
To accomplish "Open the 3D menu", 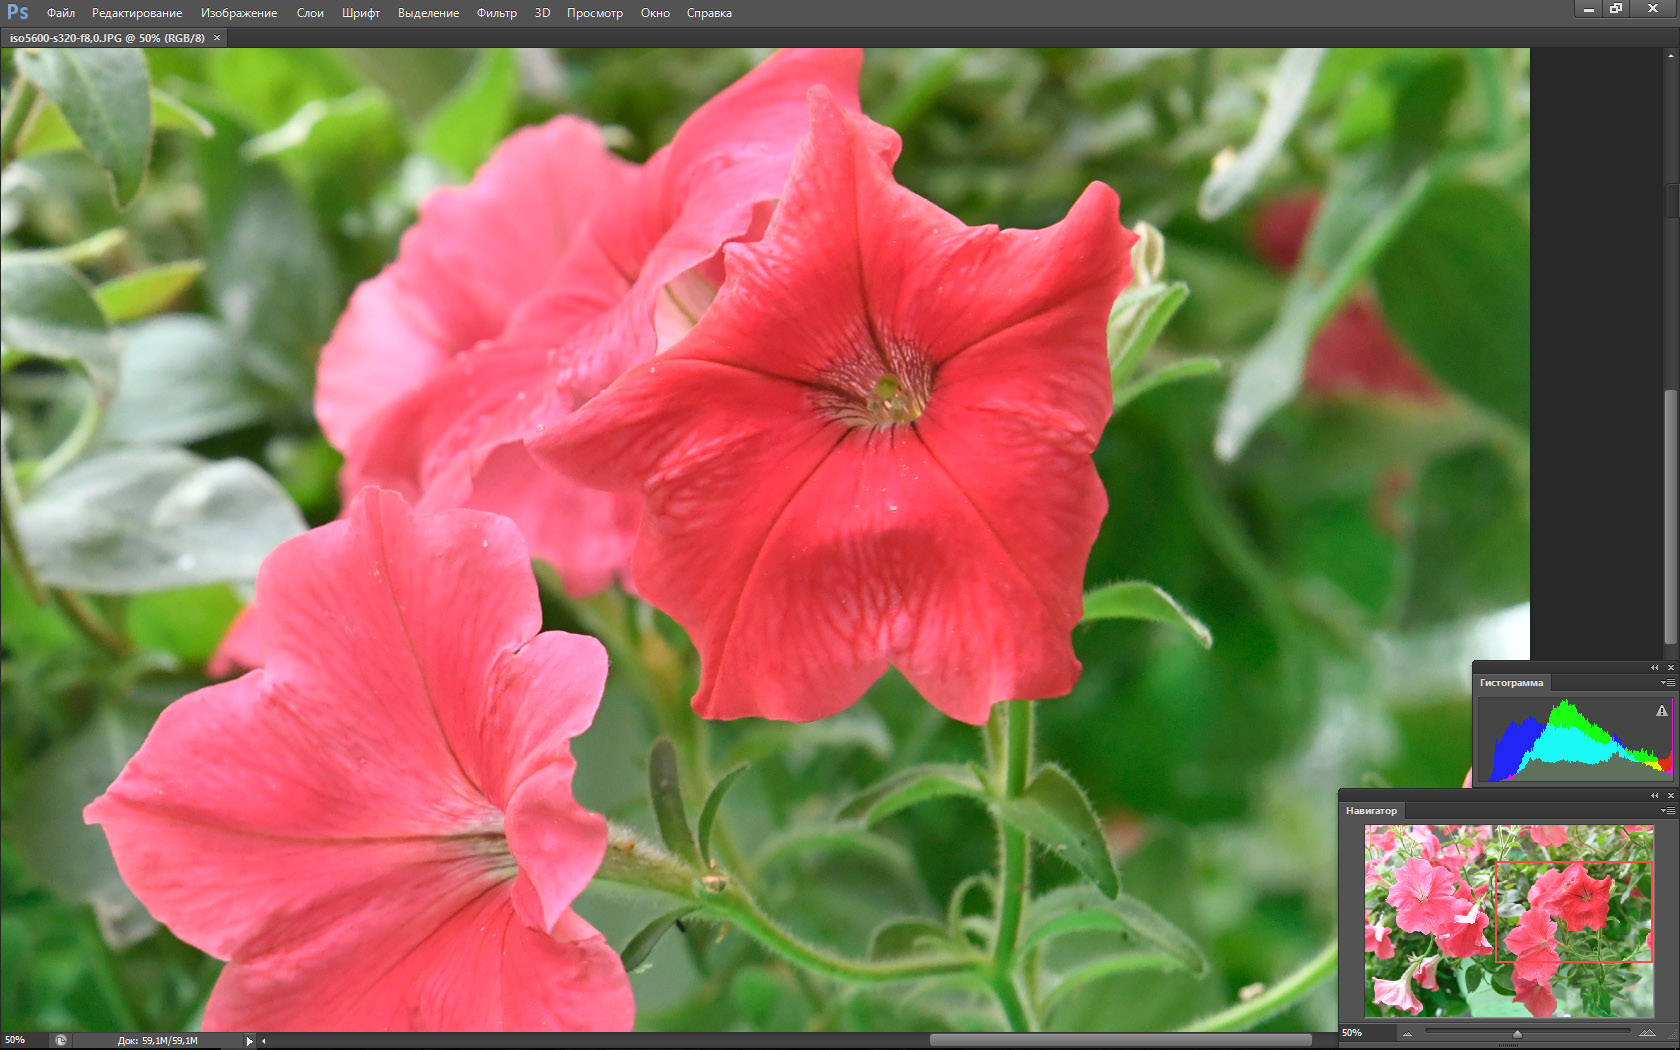I will [x=542, y=13].
